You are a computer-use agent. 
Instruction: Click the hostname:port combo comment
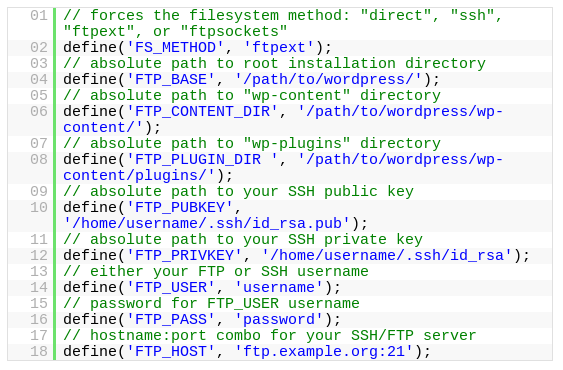(270, 336)
